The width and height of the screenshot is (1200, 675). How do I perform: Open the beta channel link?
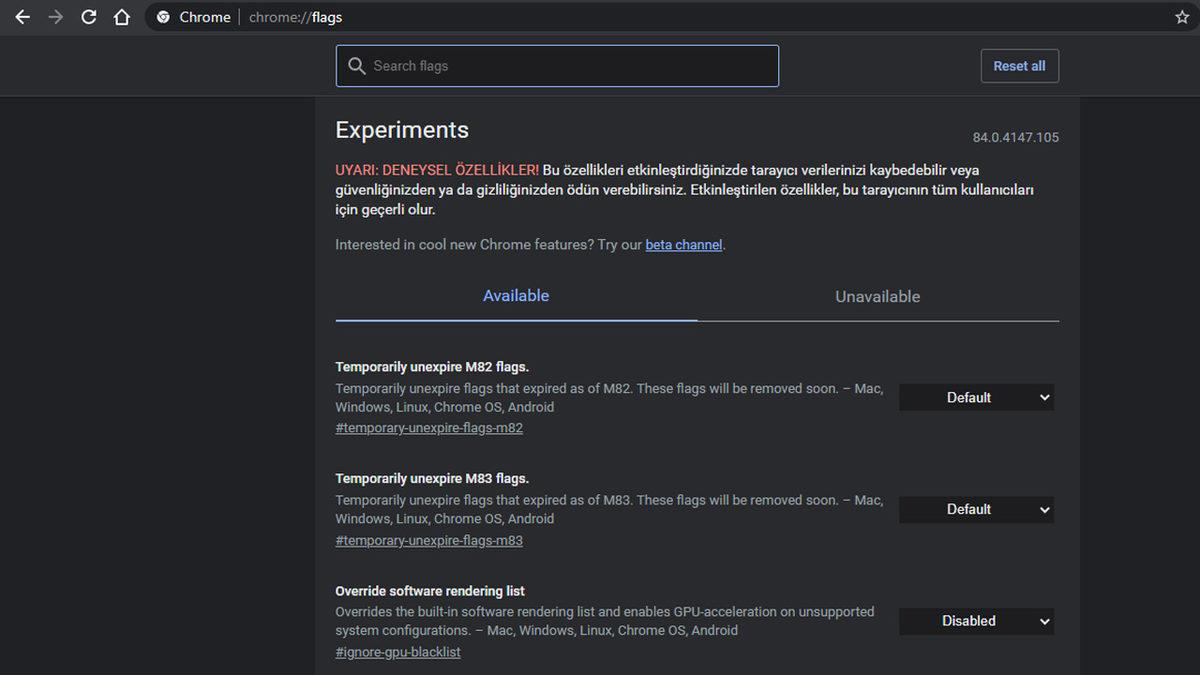point(684,244)
